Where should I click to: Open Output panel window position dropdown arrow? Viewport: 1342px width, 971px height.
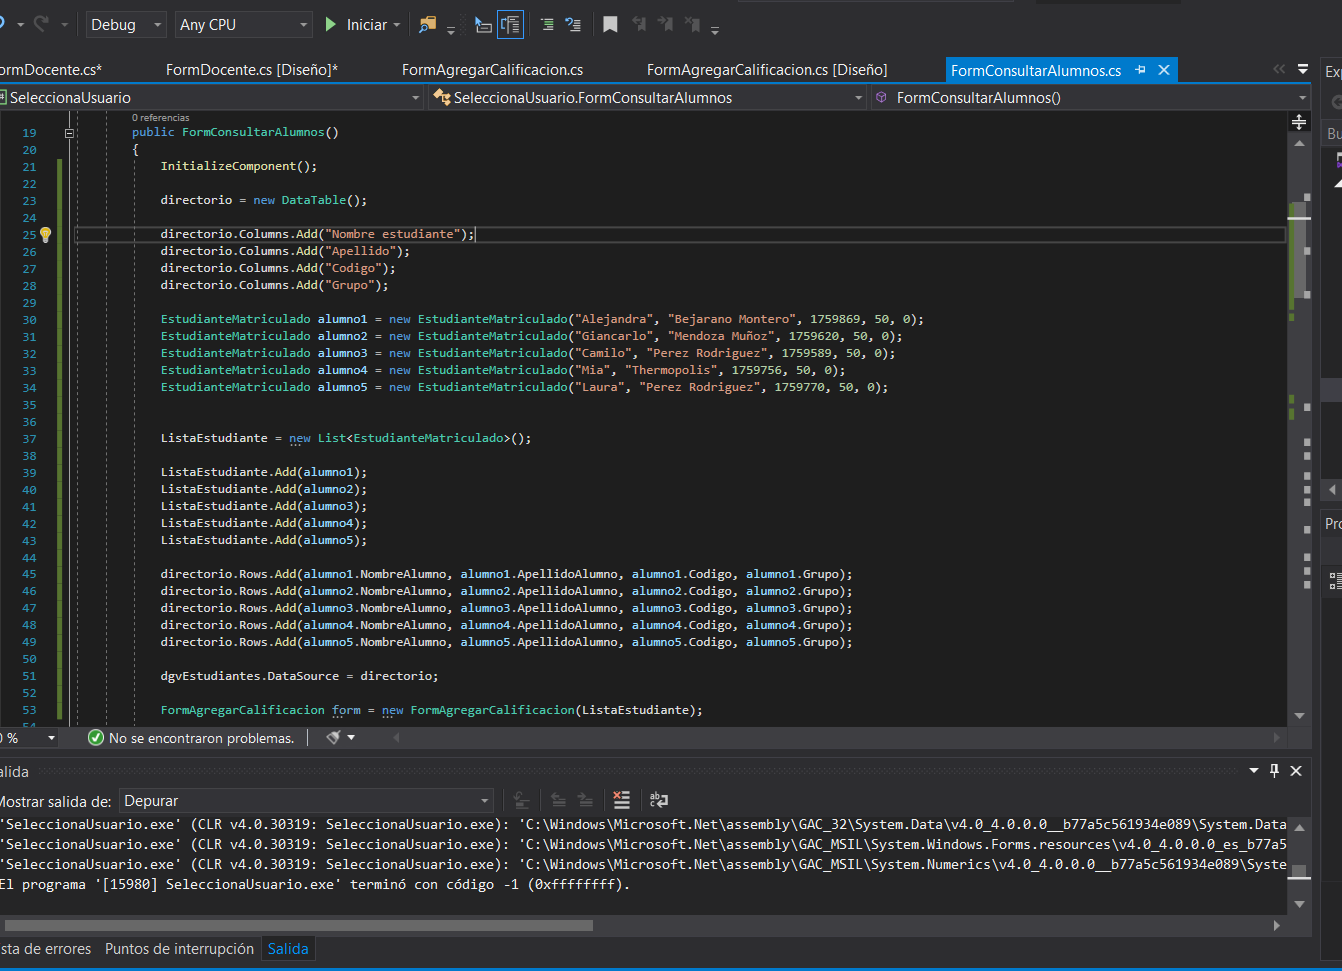1254,770
